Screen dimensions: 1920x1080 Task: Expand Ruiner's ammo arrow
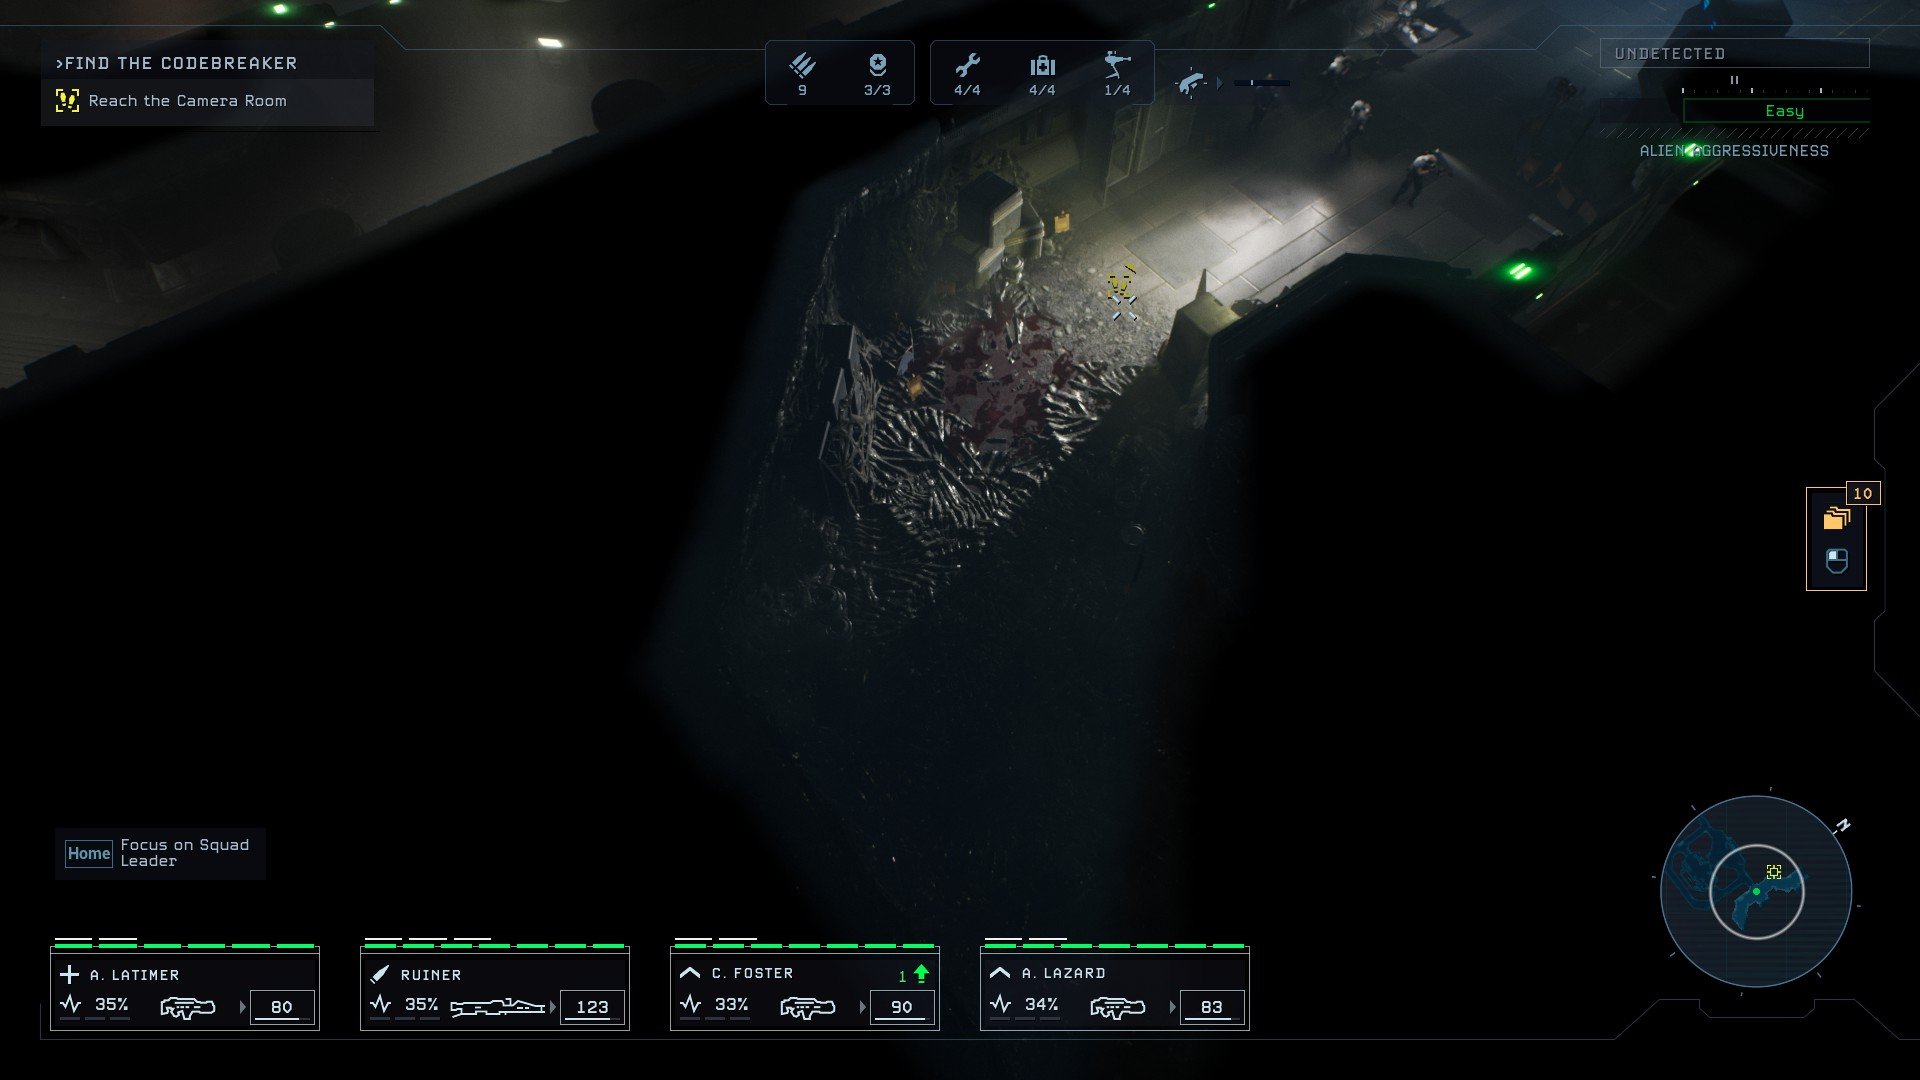tap(553, 1007)
